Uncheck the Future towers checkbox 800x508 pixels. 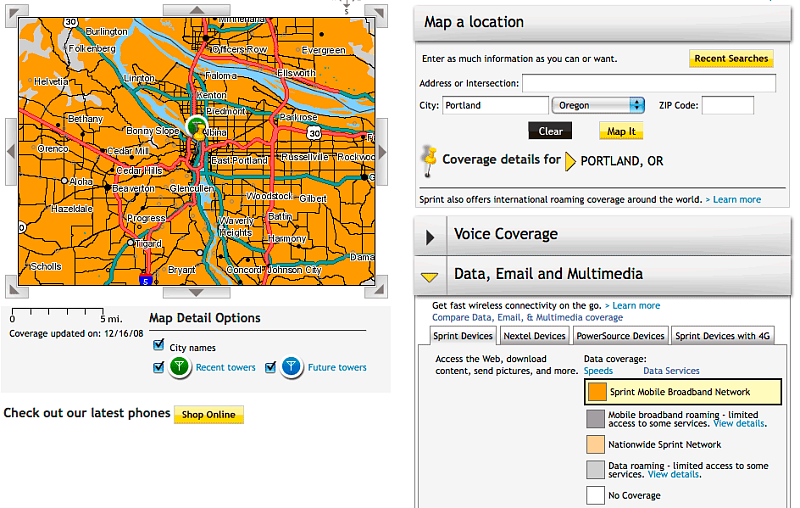click(x=271, y=367)
